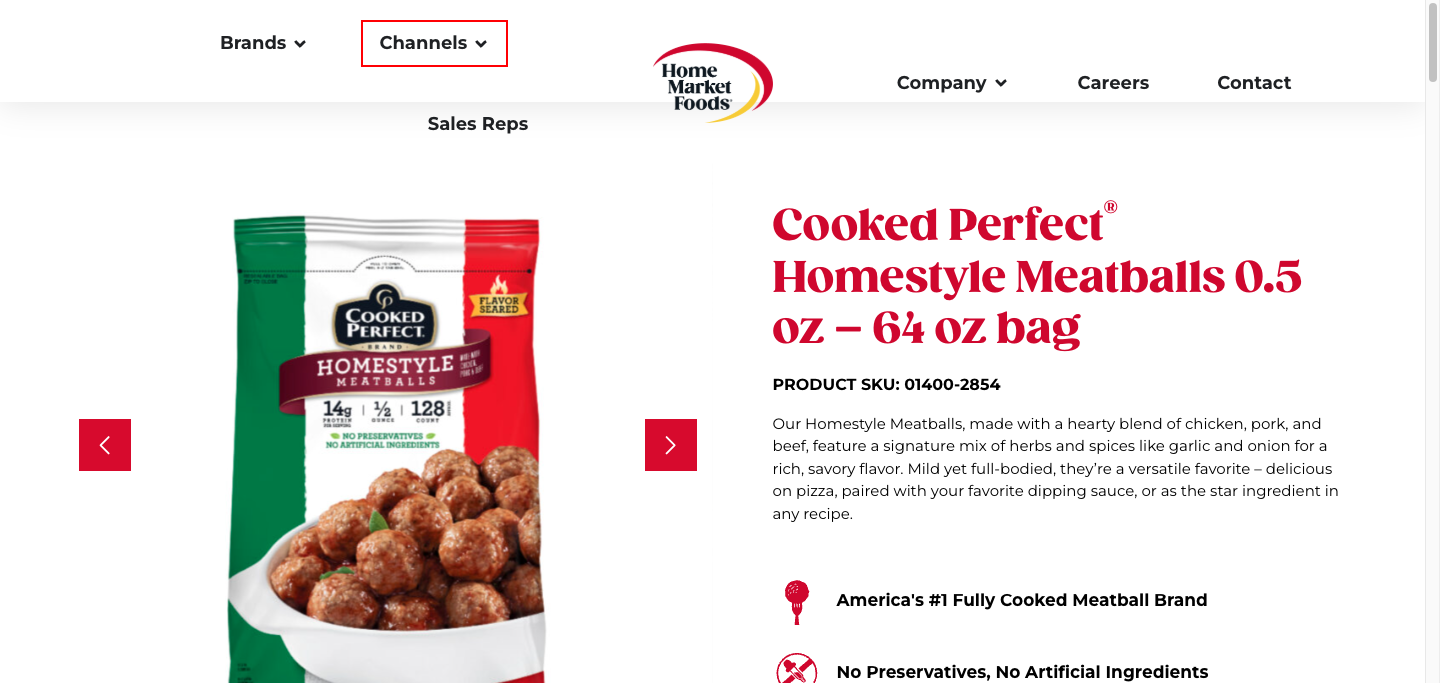1440x683 pixels.
Task: Expand the Brands dropdown menu
Action: pos(263,43)
